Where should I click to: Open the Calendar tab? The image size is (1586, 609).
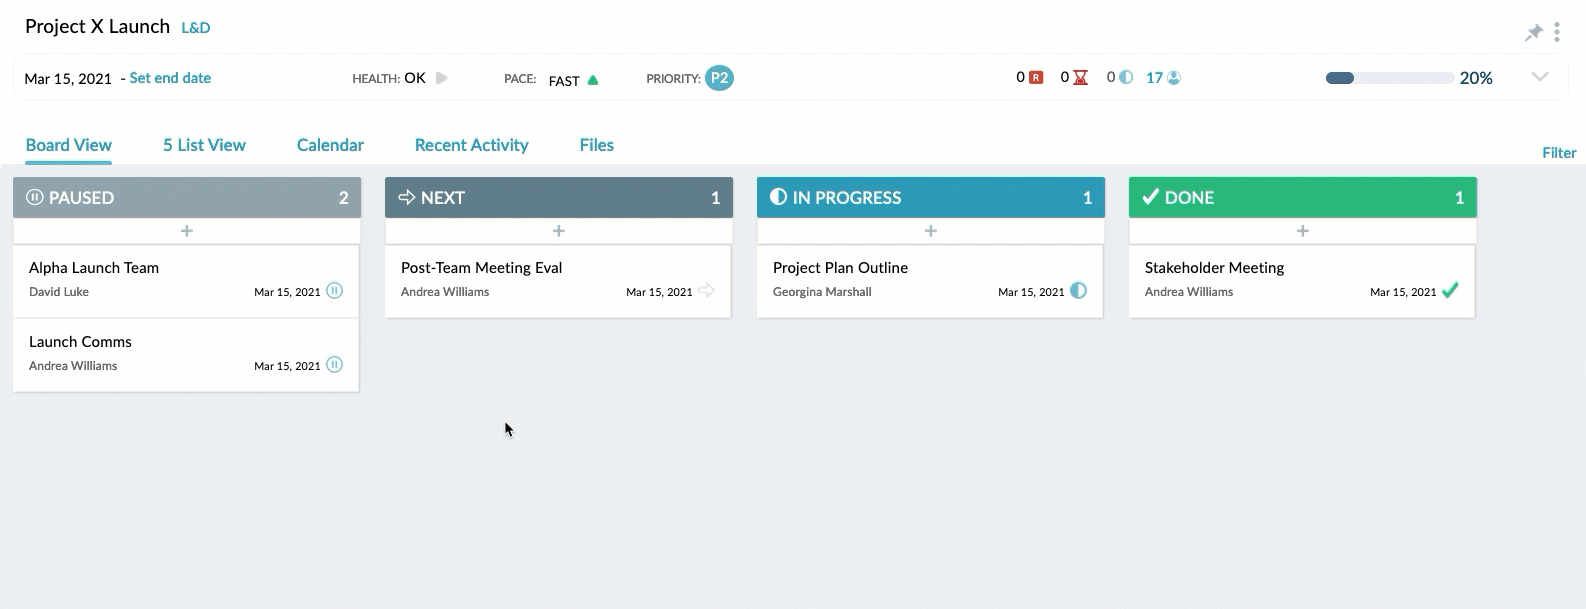click(330, 145)
